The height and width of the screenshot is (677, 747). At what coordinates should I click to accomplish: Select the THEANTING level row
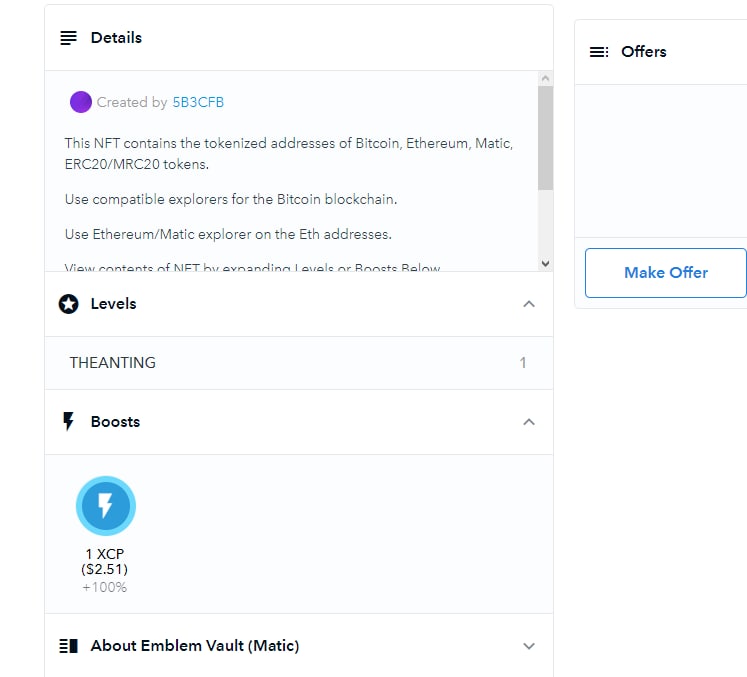(x=299, y=363)
